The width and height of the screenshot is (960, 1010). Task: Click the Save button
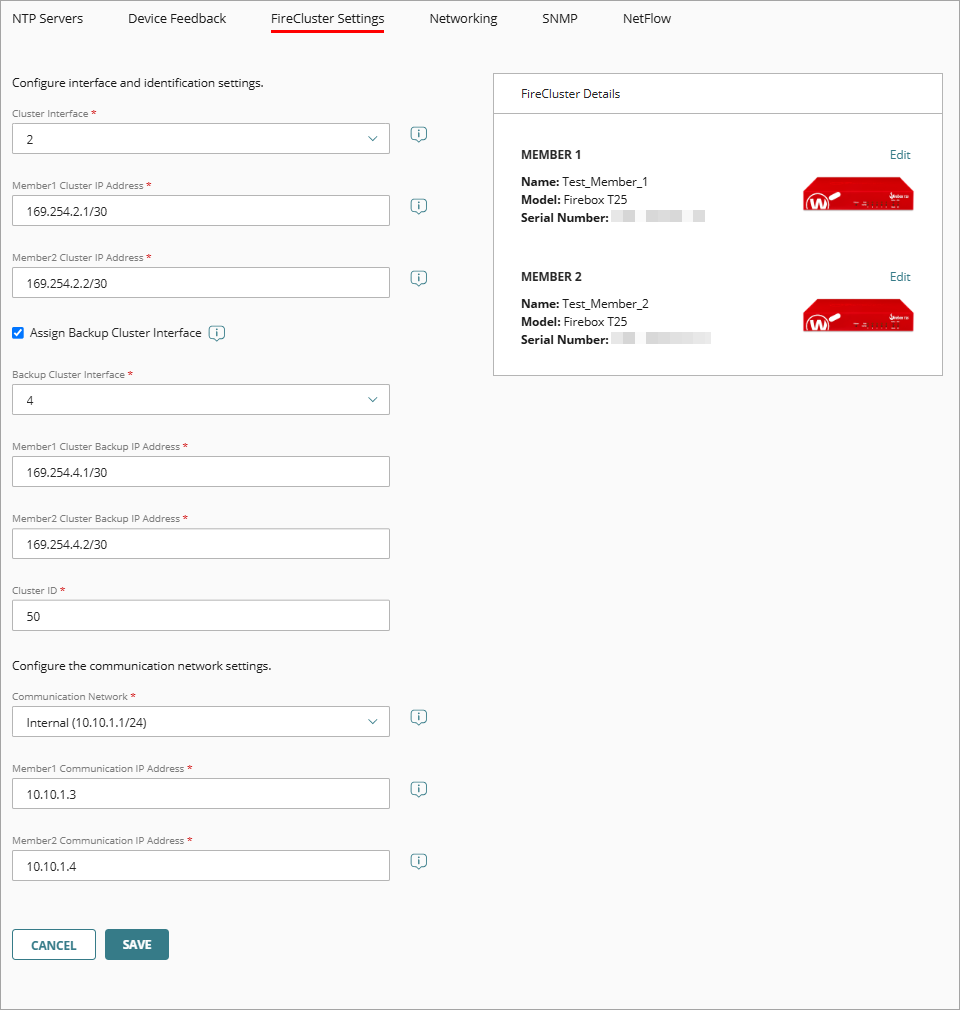[x=136, y=944]
